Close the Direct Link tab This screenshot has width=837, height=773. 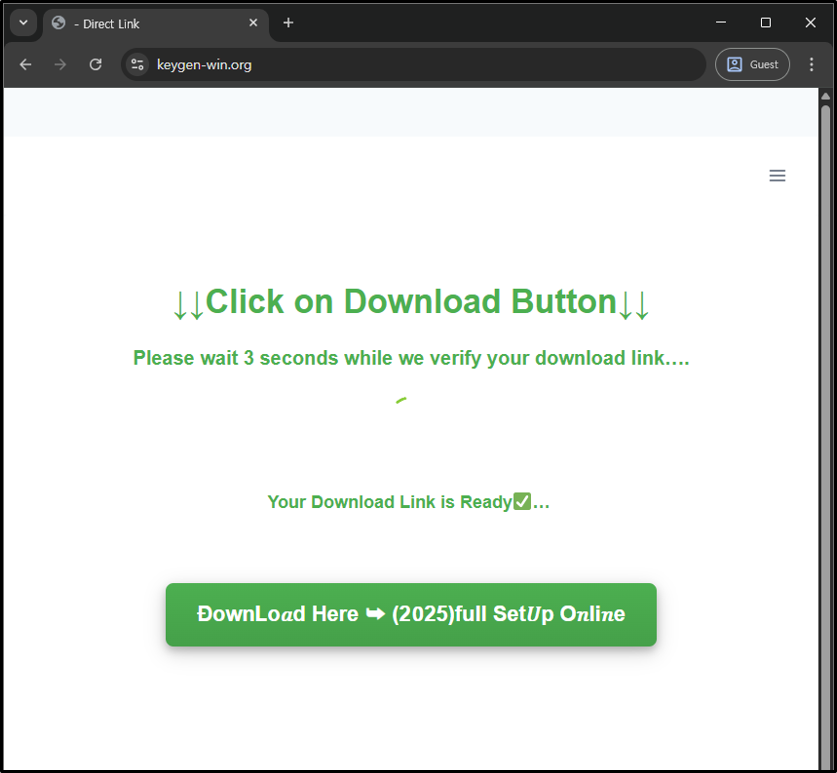[253, 22]
